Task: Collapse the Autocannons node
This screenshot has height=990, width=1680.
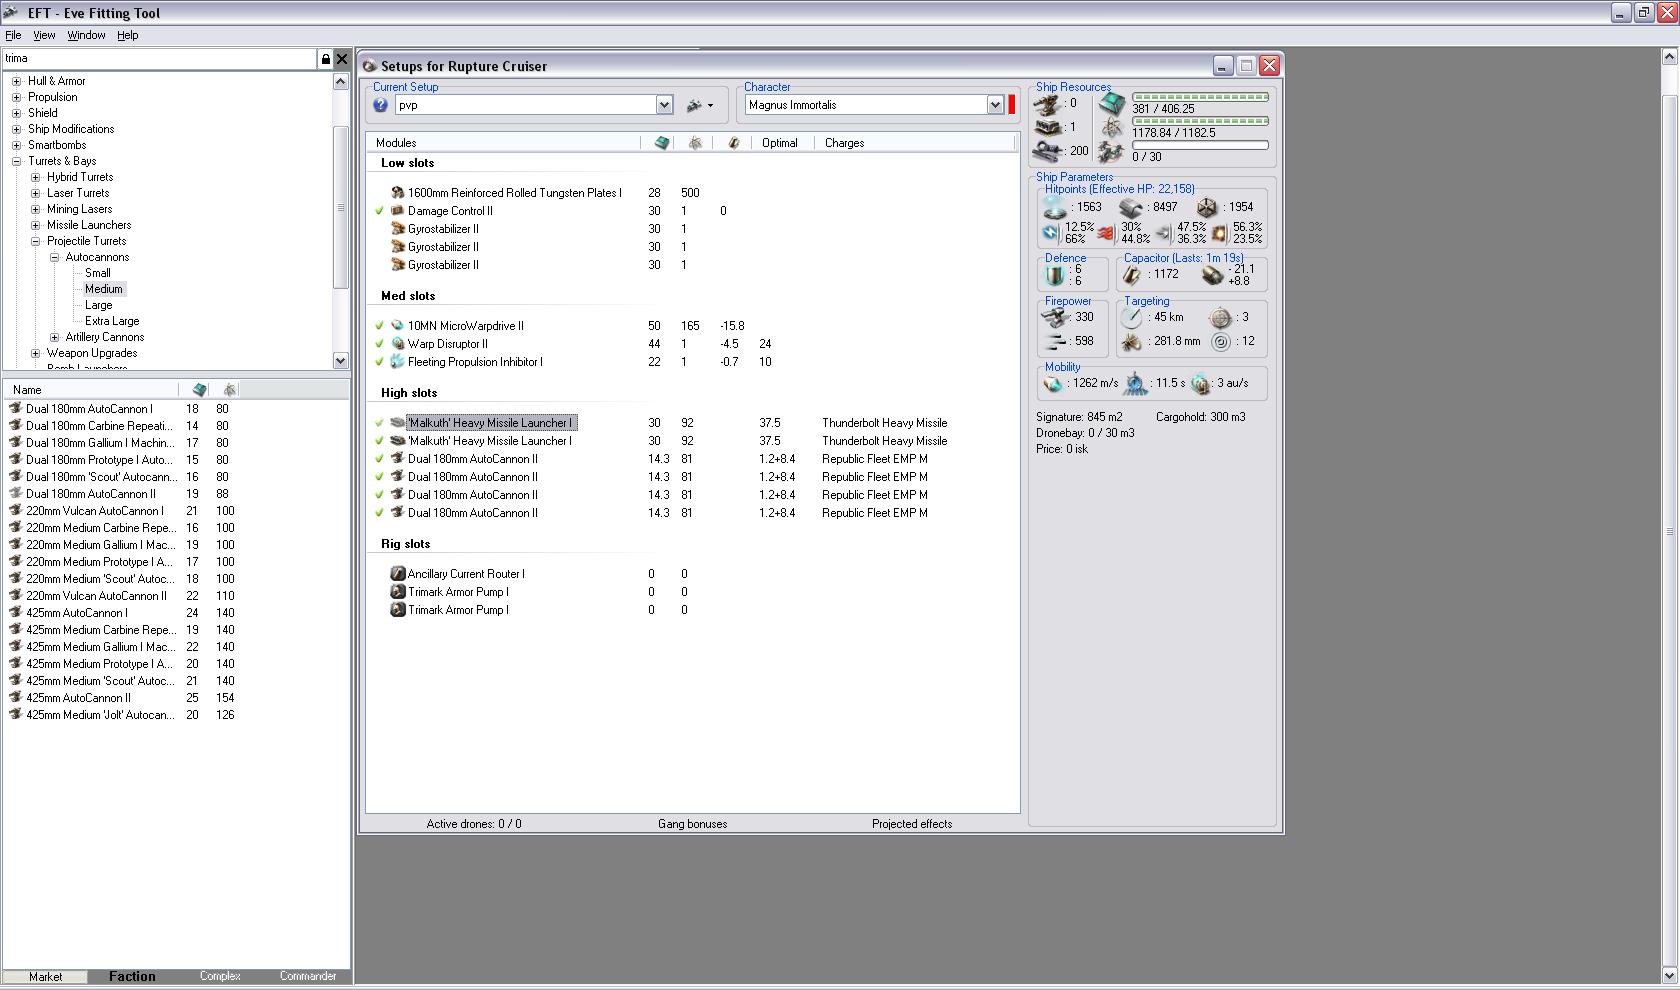Action: click(54, 257)
